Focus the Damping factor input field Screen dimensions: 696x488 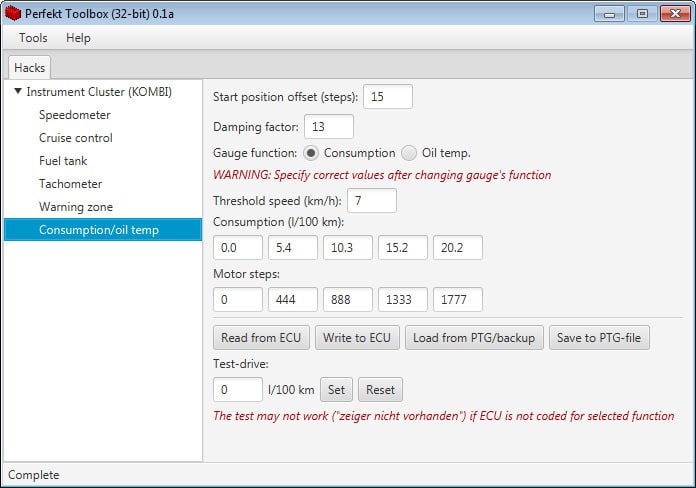point(328,127)
